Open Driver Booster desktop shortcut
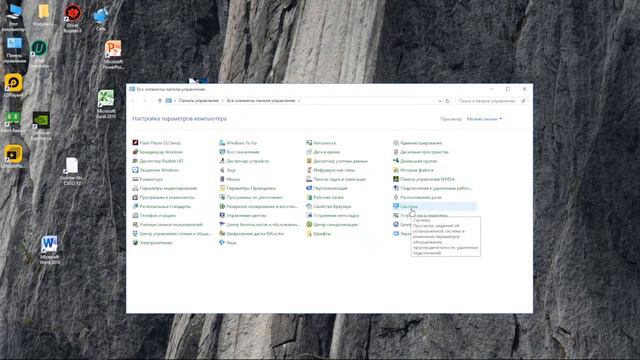The height and width of the screenshot is (360, 640). coord(73,18)
